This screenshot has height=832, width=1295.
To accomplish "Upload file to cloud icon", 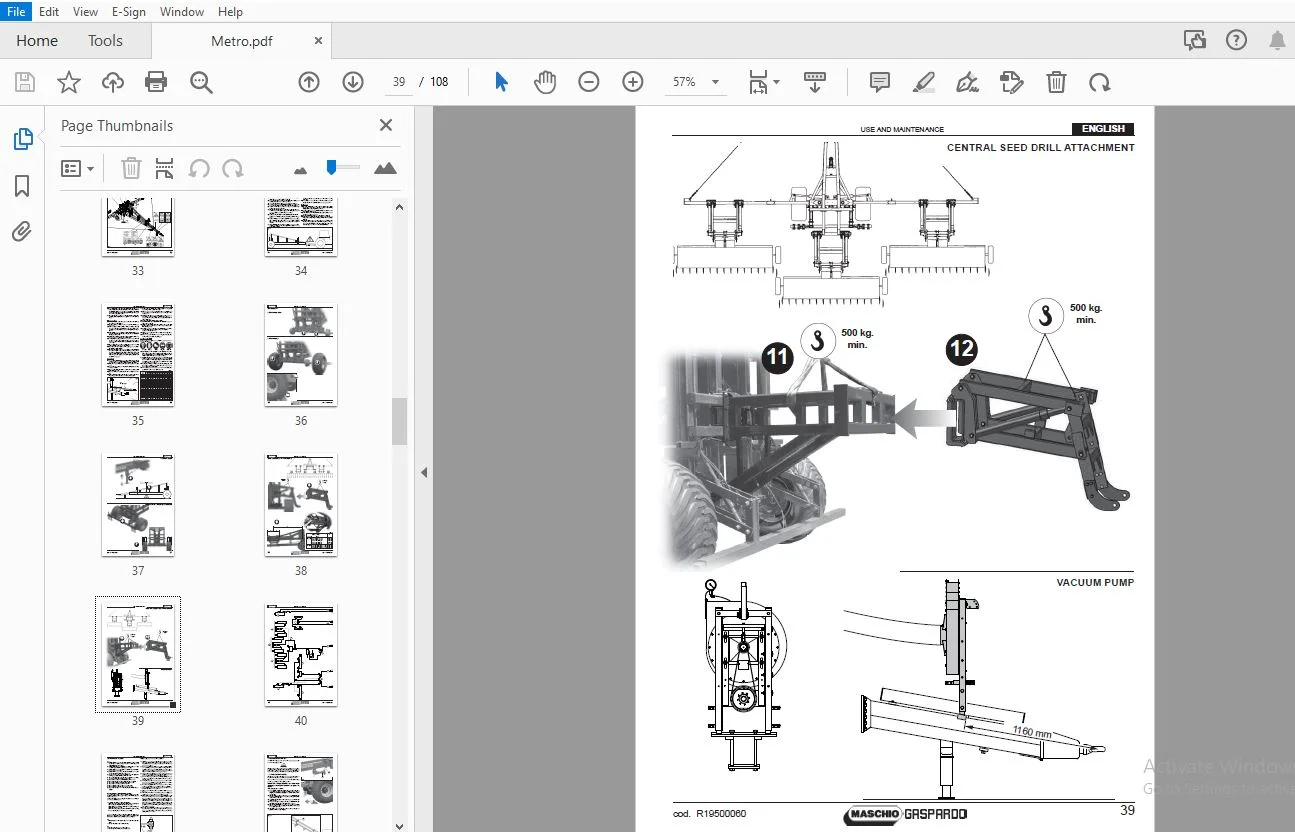I will click(113, 82).
